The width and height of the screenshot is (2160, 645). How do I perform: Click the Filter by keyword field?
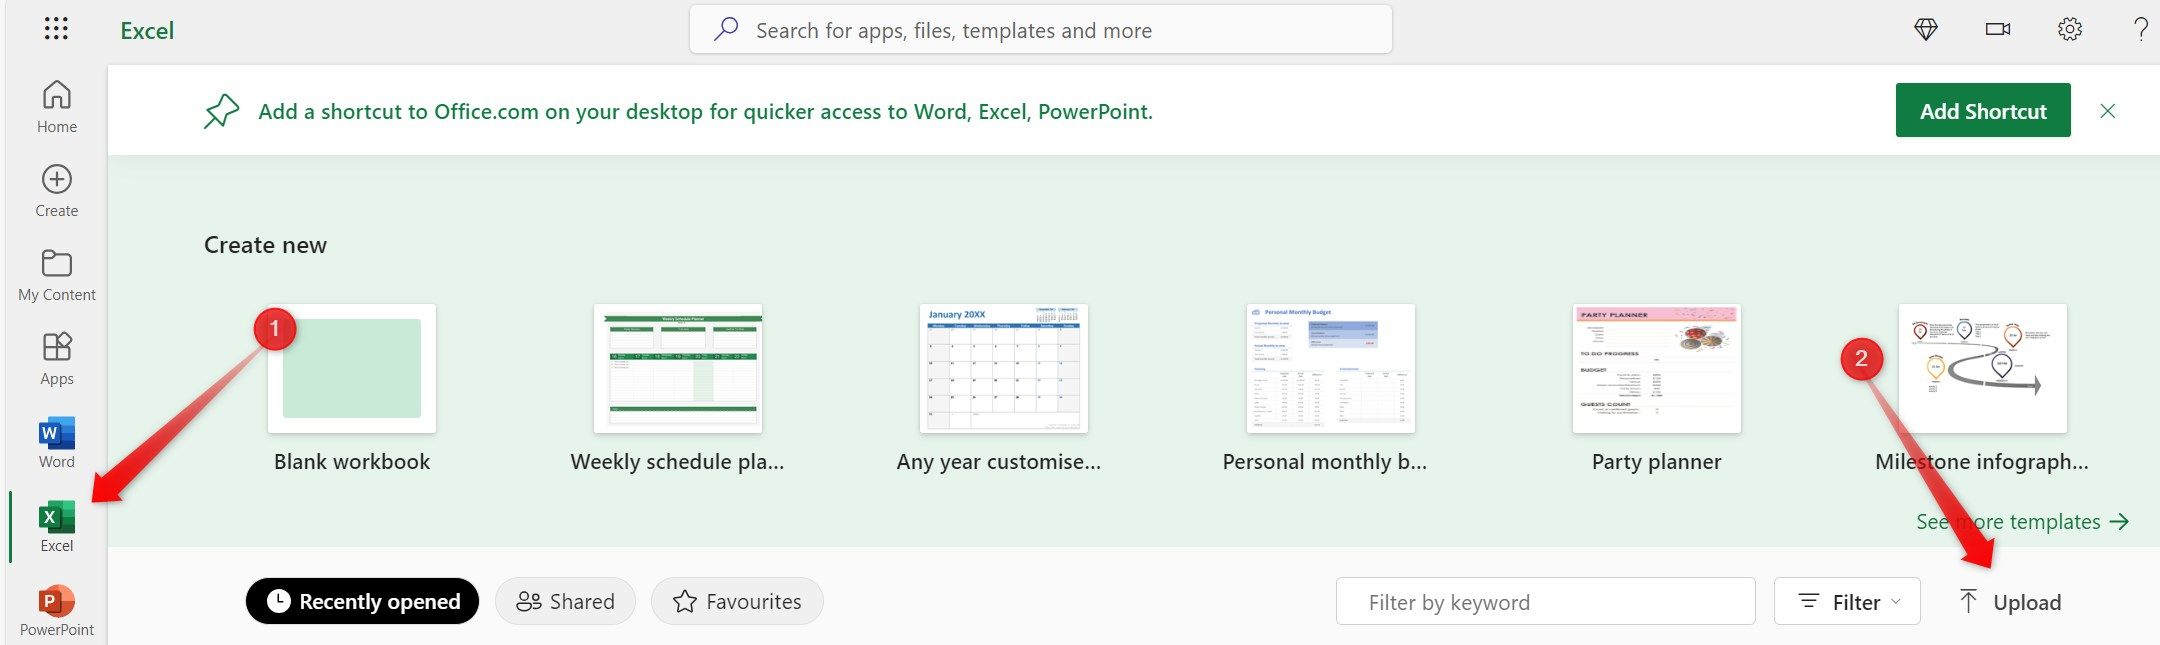[1545, 601]
